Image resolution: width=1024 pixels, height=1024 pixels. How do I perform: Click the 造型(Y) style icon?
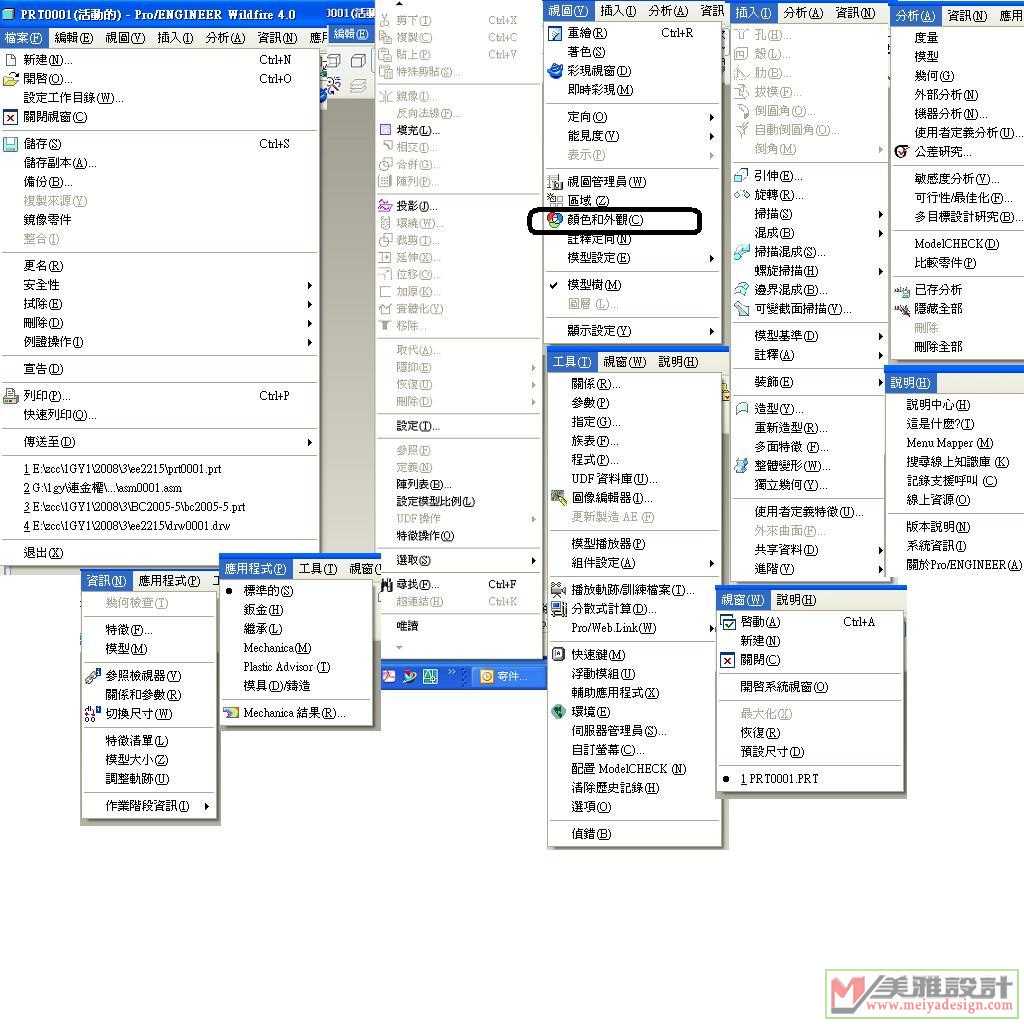741,409
